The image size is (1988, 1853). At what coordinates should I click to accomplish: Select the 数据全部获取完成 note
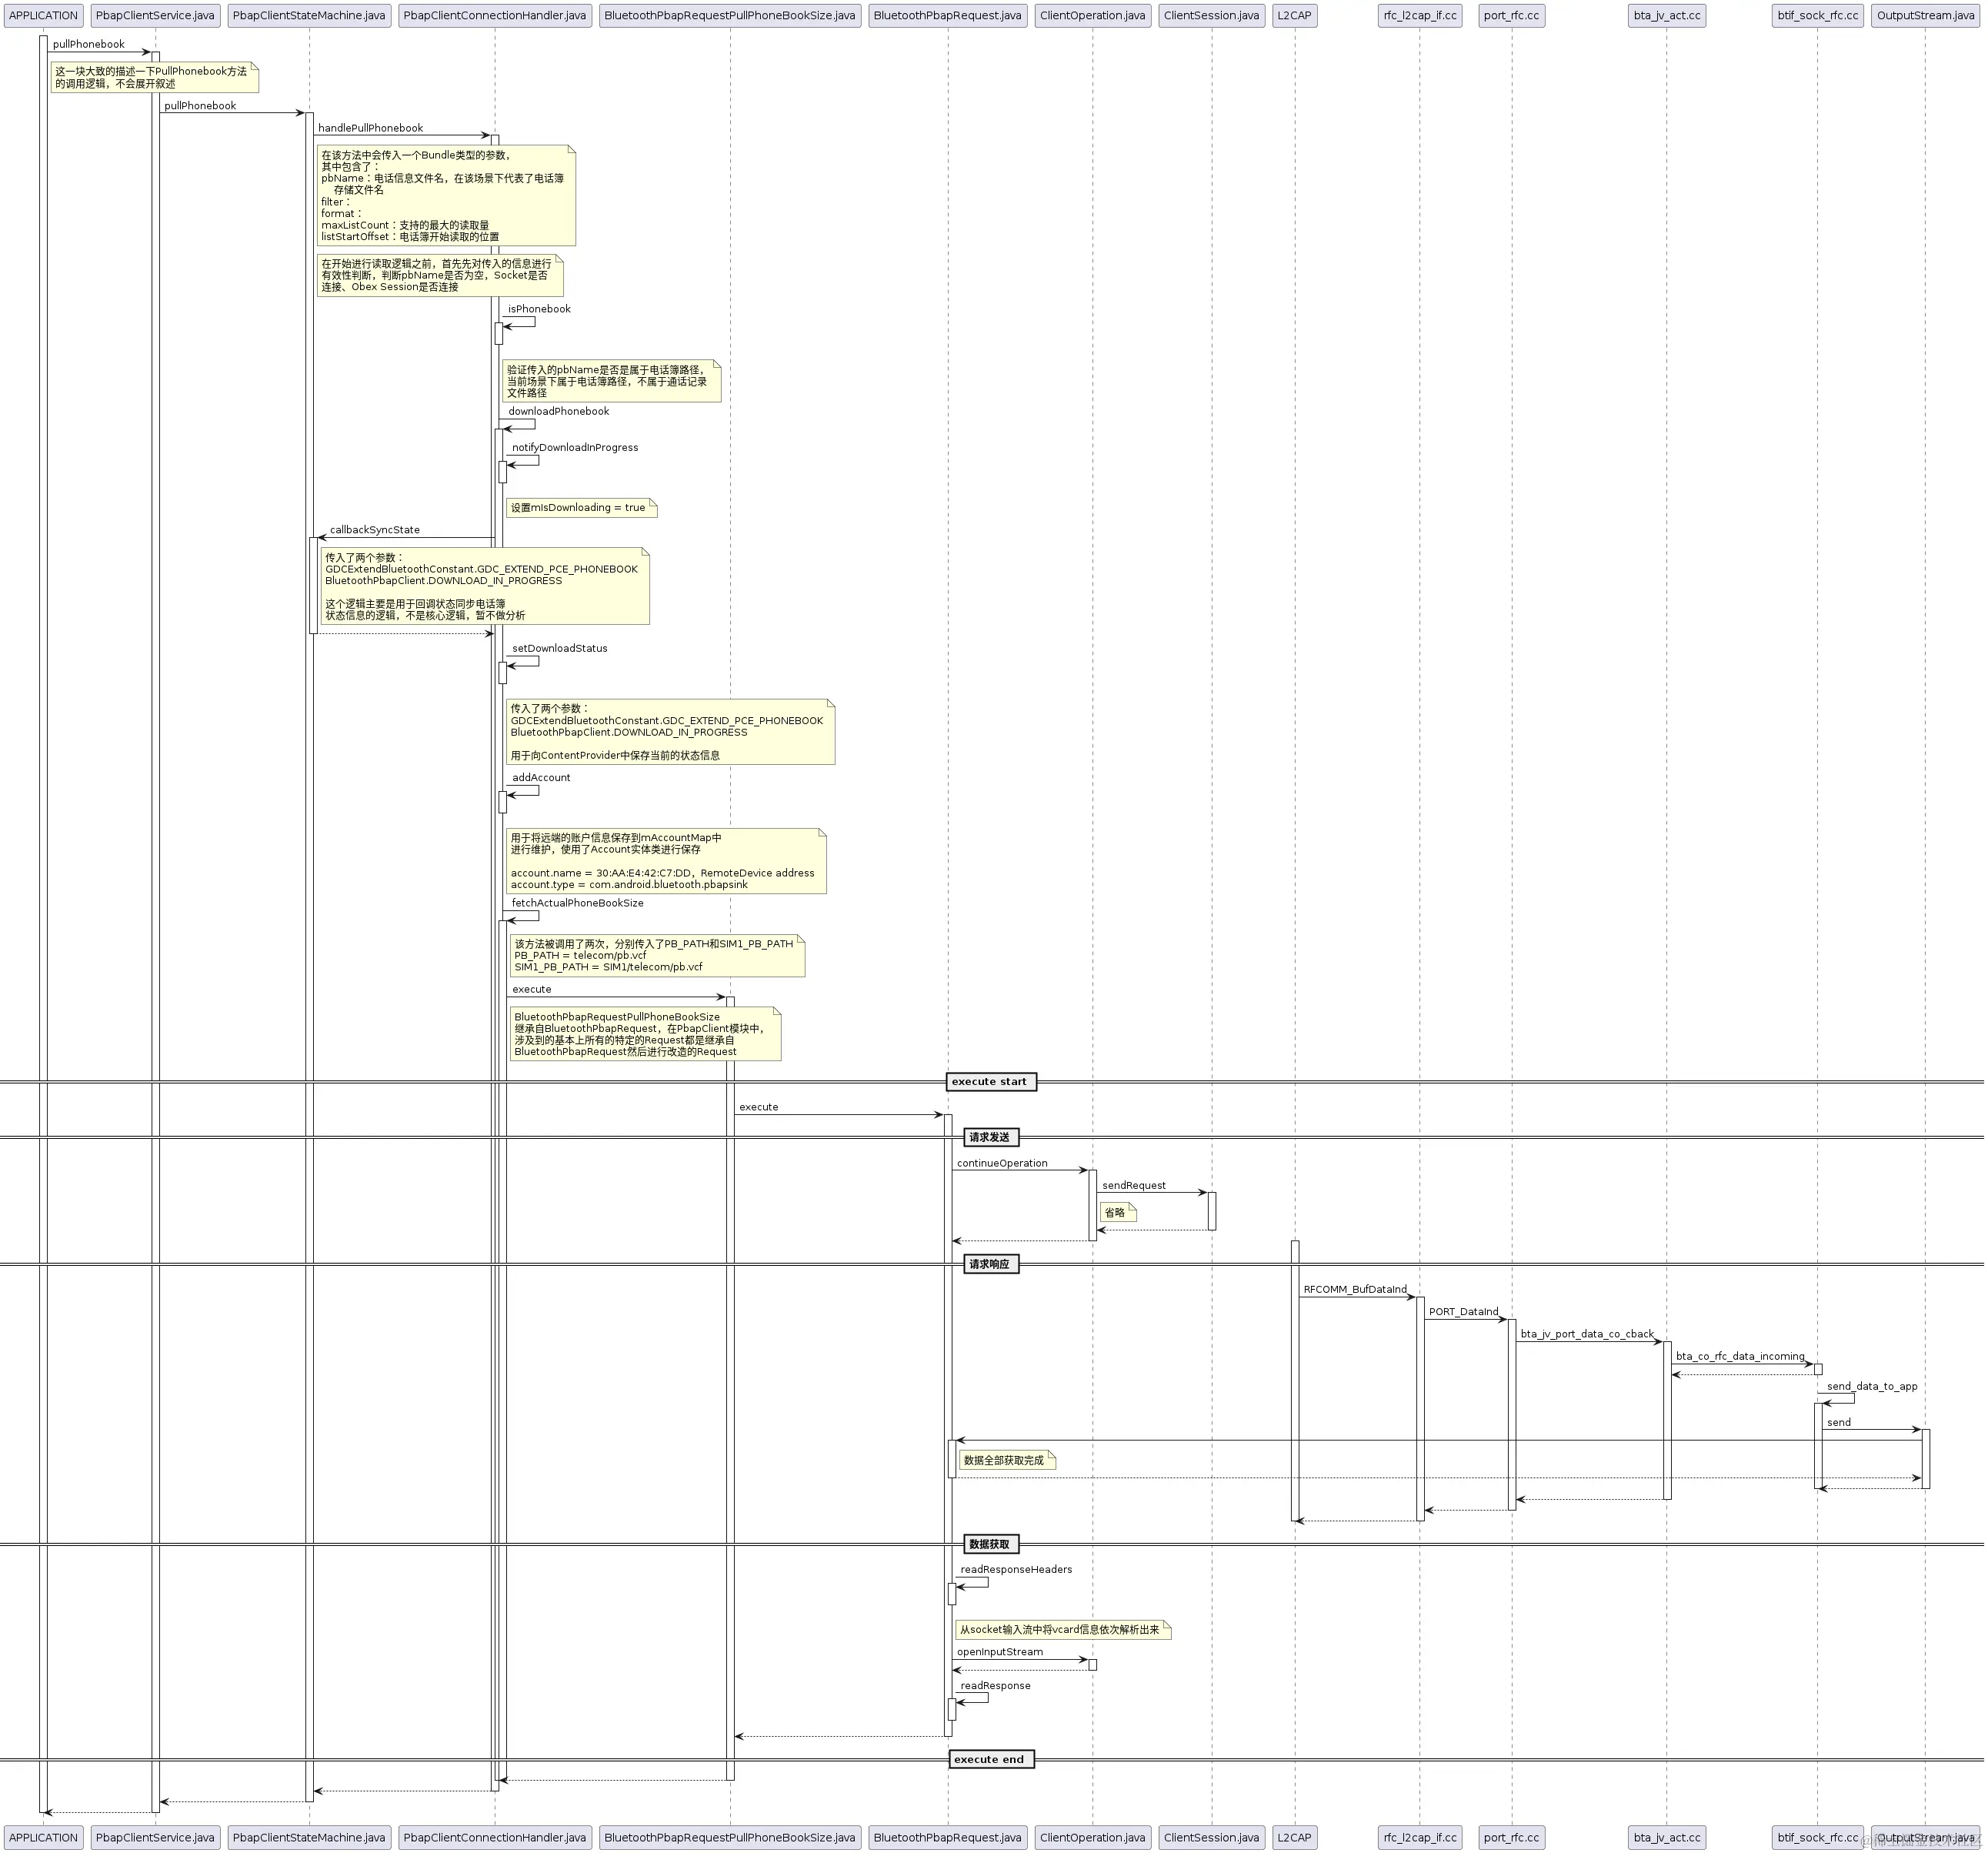[1006, 1461]
